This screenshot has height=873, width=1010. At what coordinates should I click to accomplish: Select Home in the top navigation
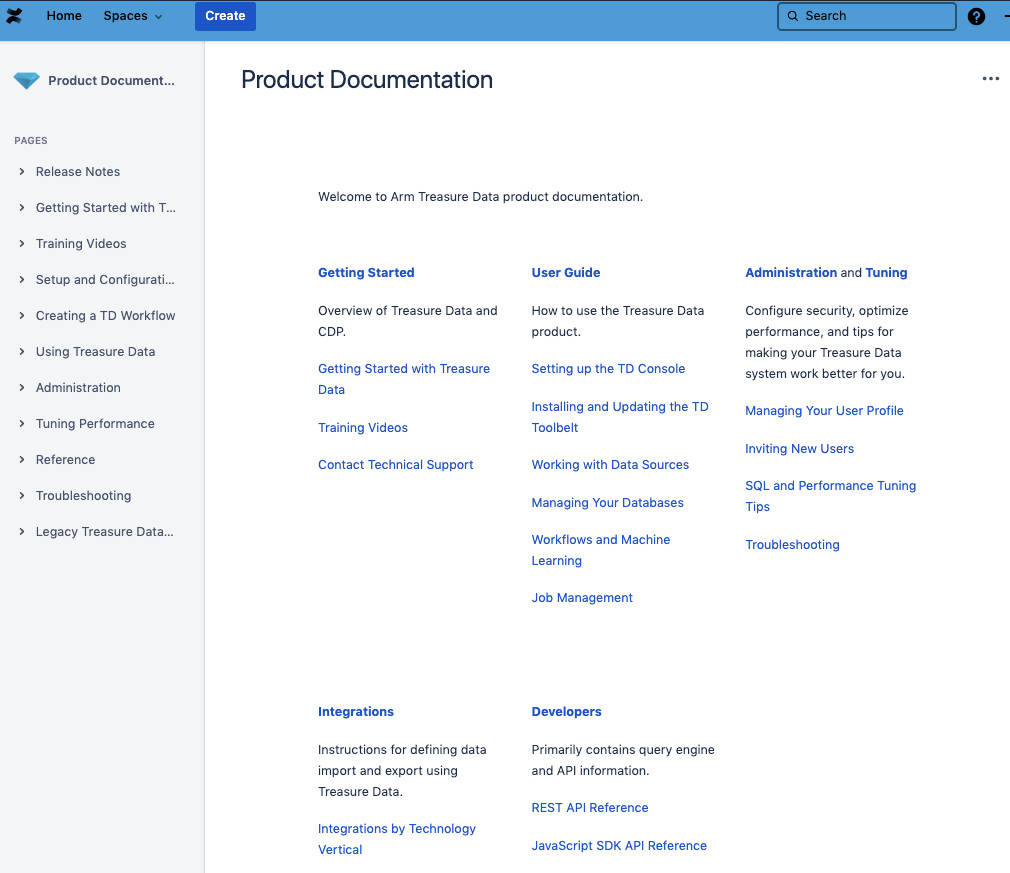click(64, 16)
